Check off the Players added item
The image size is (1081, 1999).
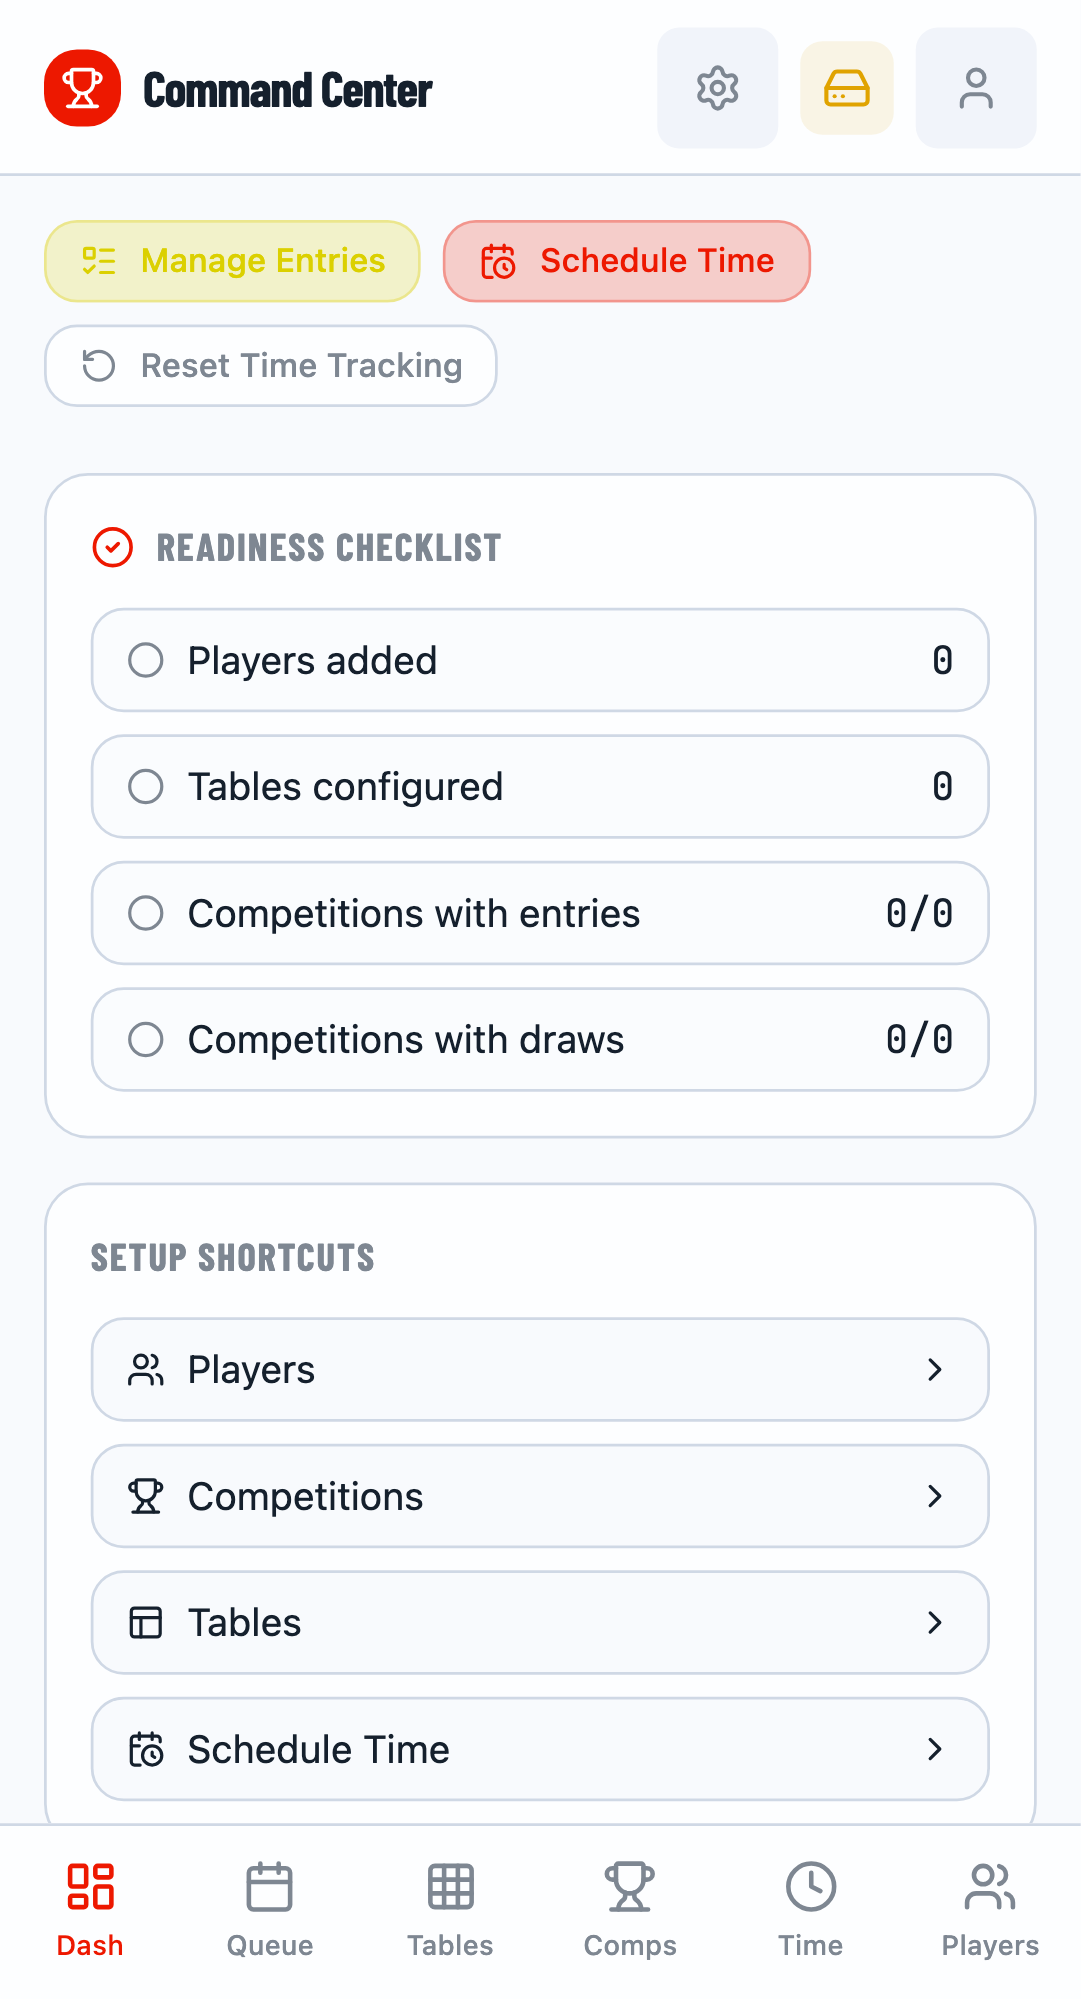click(x=146, y=660)
